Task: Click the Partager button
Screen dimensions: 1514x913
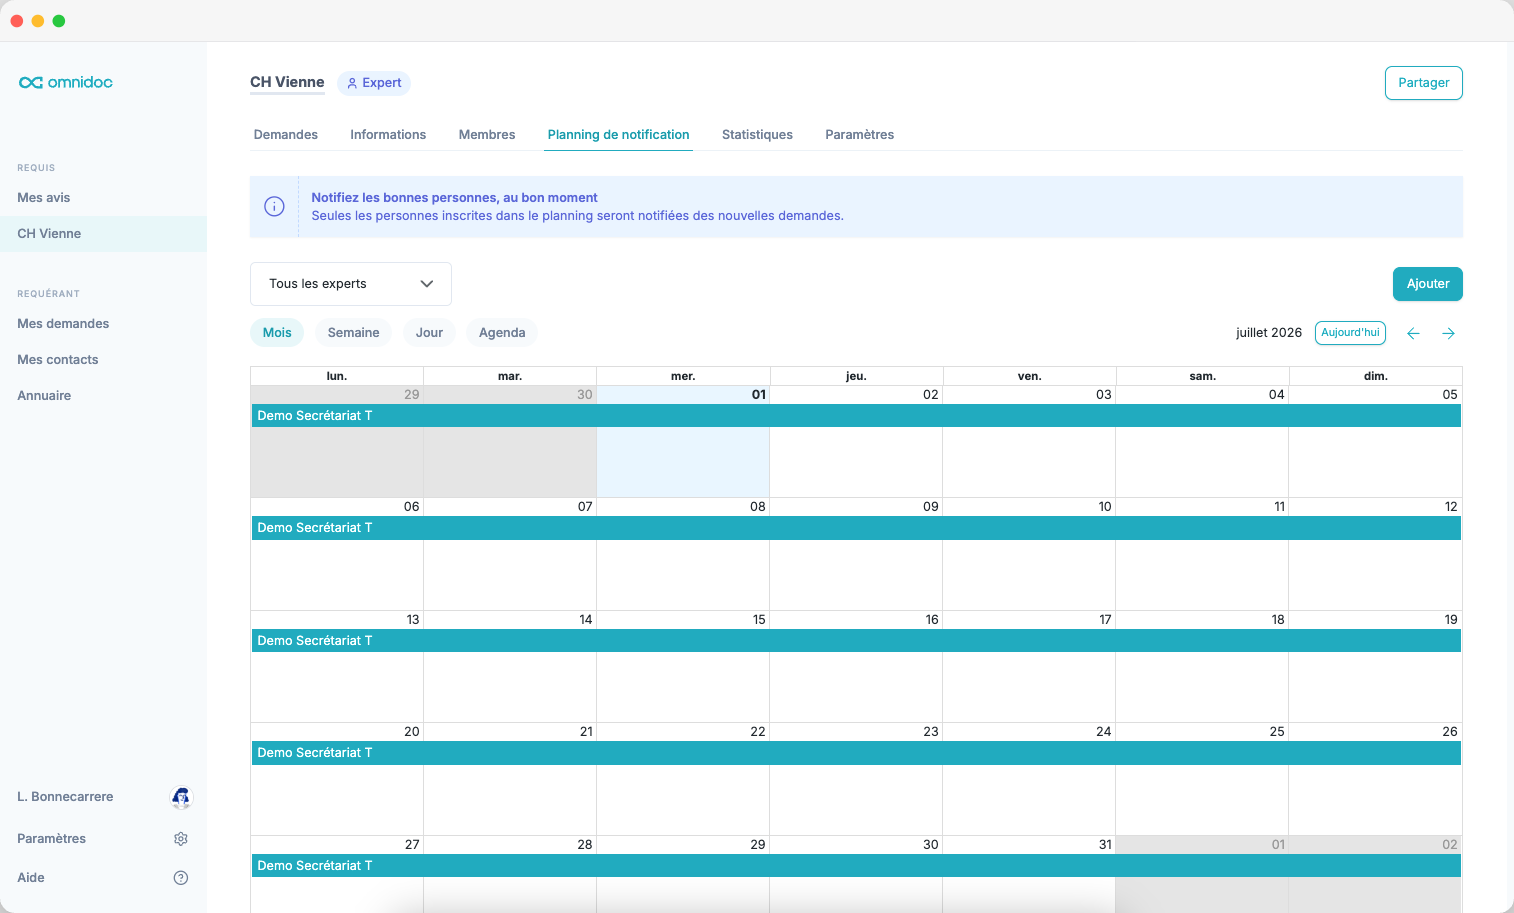Action: point(1424,83)
